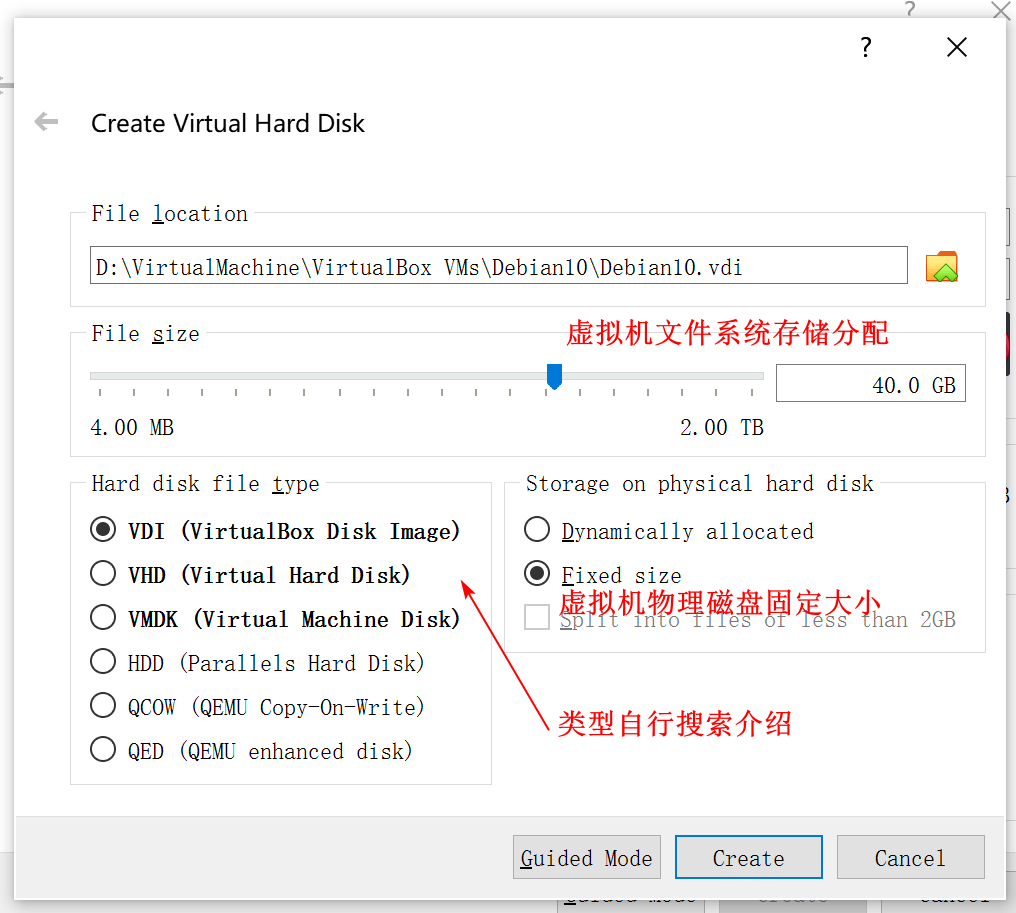The image size is (1016, 913).
Task: Select VDI (VirtualBox Disk Image) option
Action: tap(275, 531)
